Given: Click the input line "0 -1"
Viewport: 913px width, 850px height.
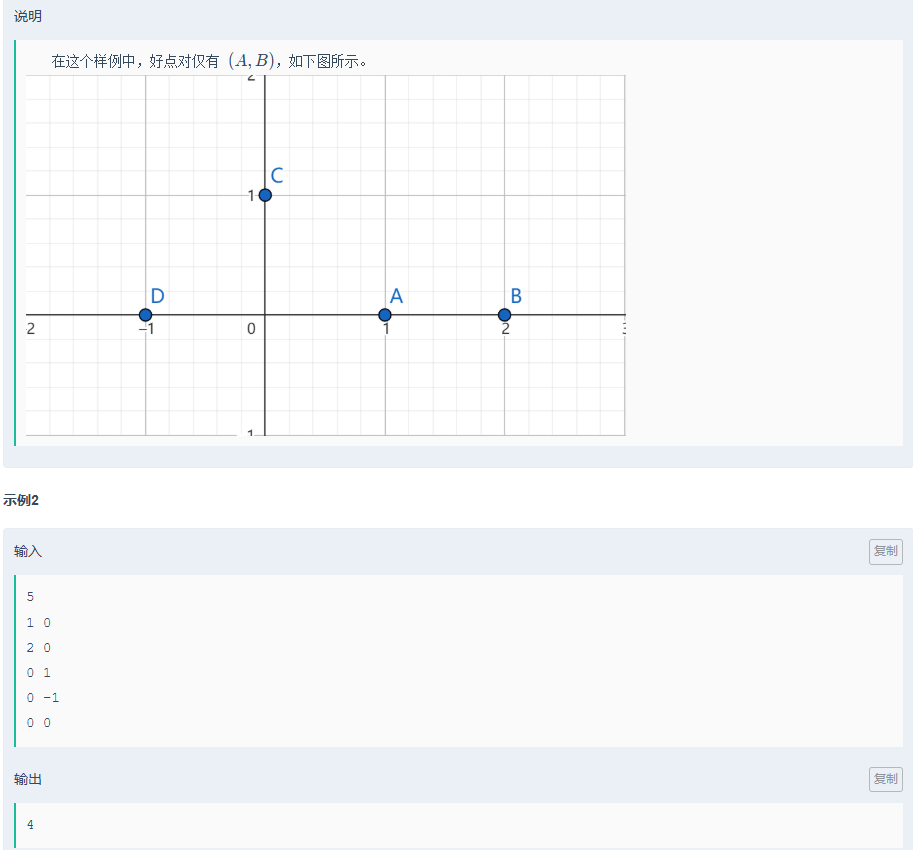Looking at the screenshot, I should [43, 697].
